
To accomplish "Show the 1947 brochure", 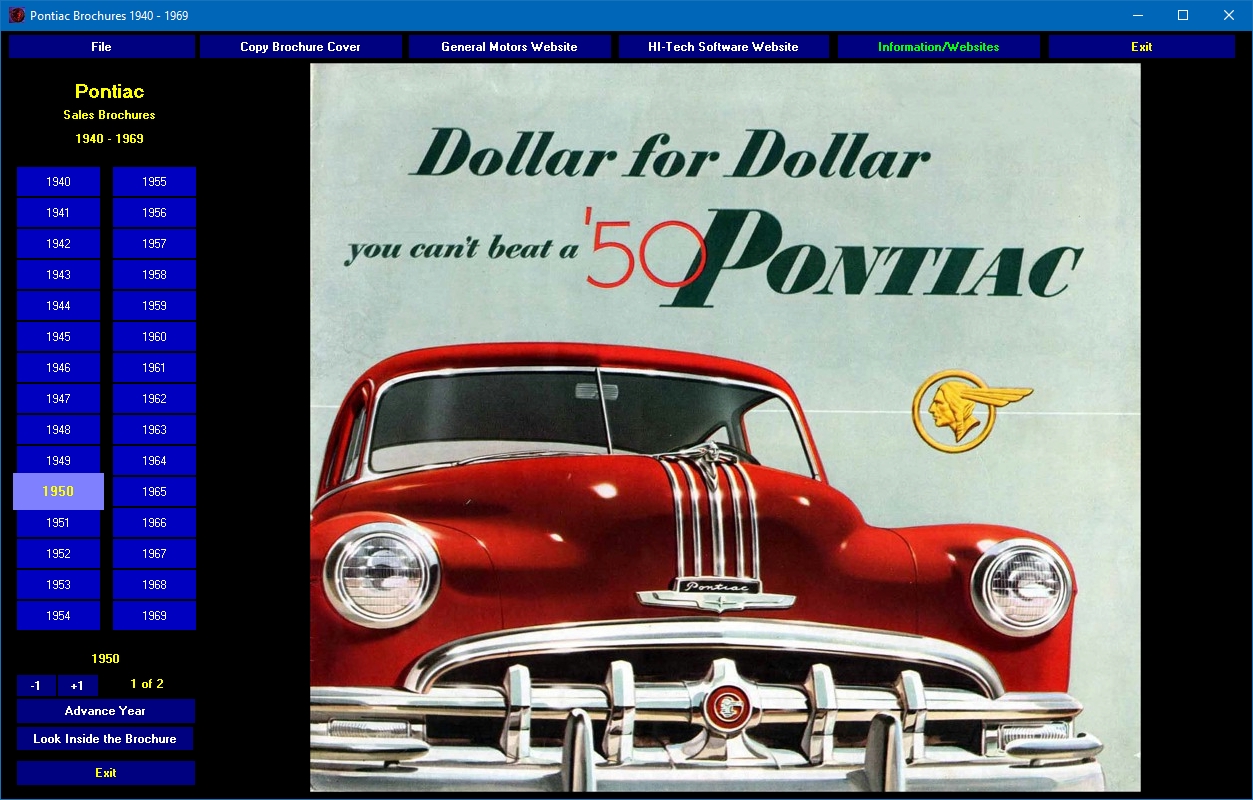I will coord(58,399).
